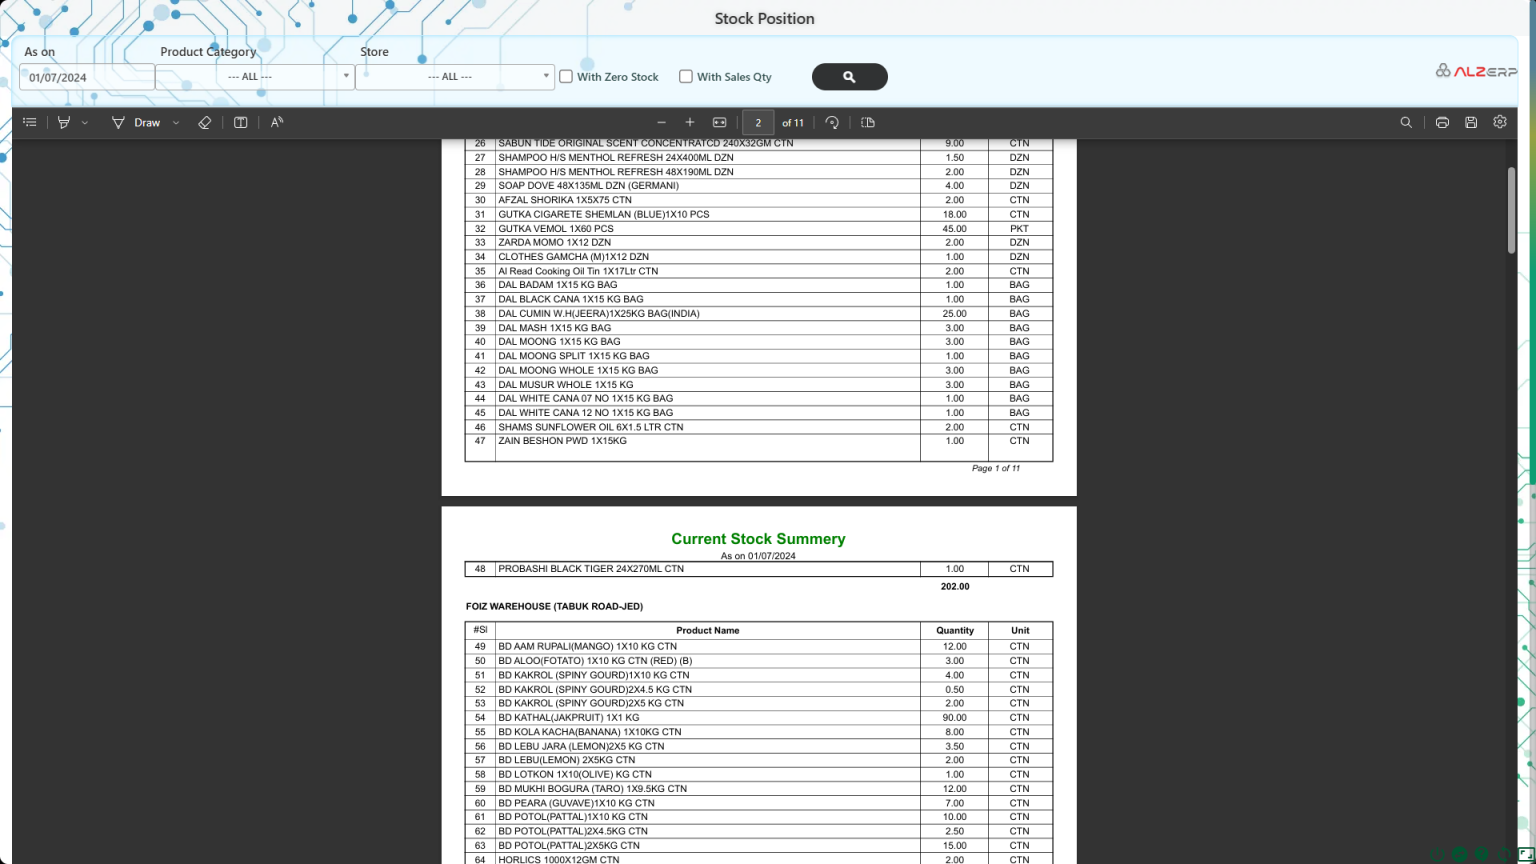This screenshot has height=864, width=1536.
Task: Enable the With Zero Stock checkbox
Action: (x=566, y=77)
